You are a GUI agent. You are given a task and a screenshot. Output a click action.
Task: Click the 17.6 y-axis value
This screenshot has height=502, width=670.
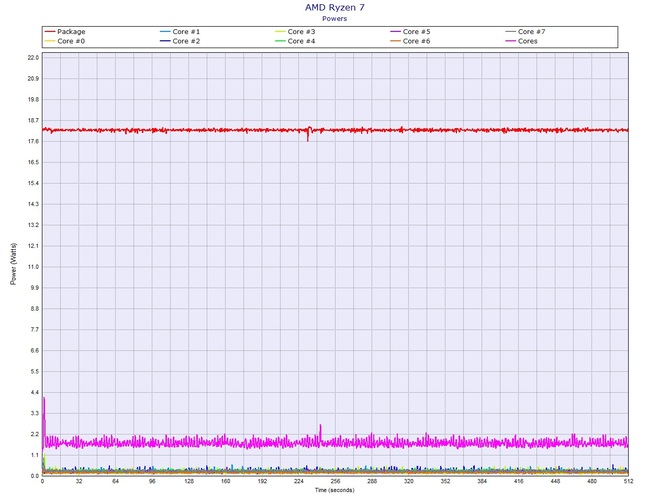click(33, 141)
